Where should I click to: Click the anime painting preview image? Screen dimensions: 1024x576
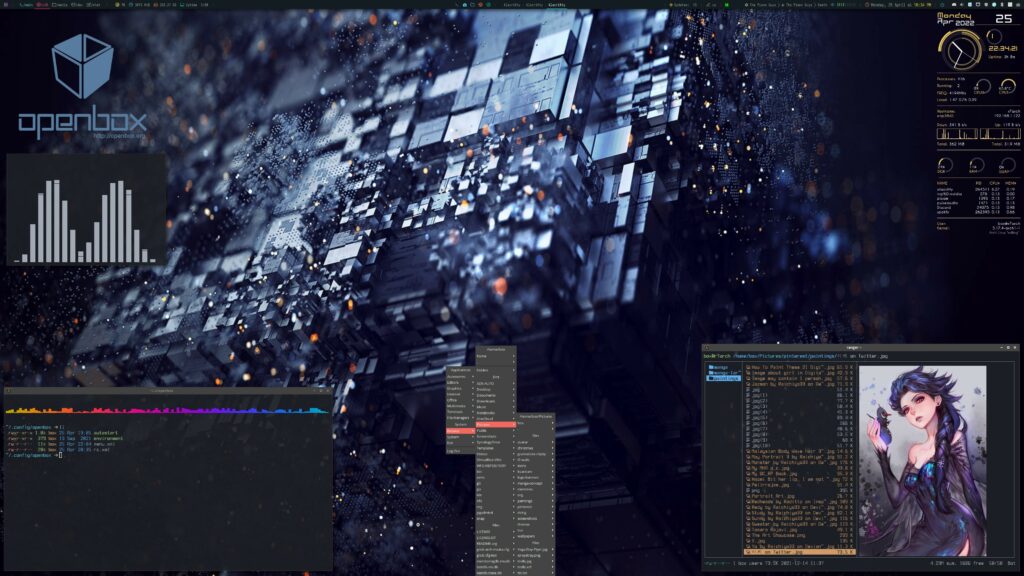[921, 458]
